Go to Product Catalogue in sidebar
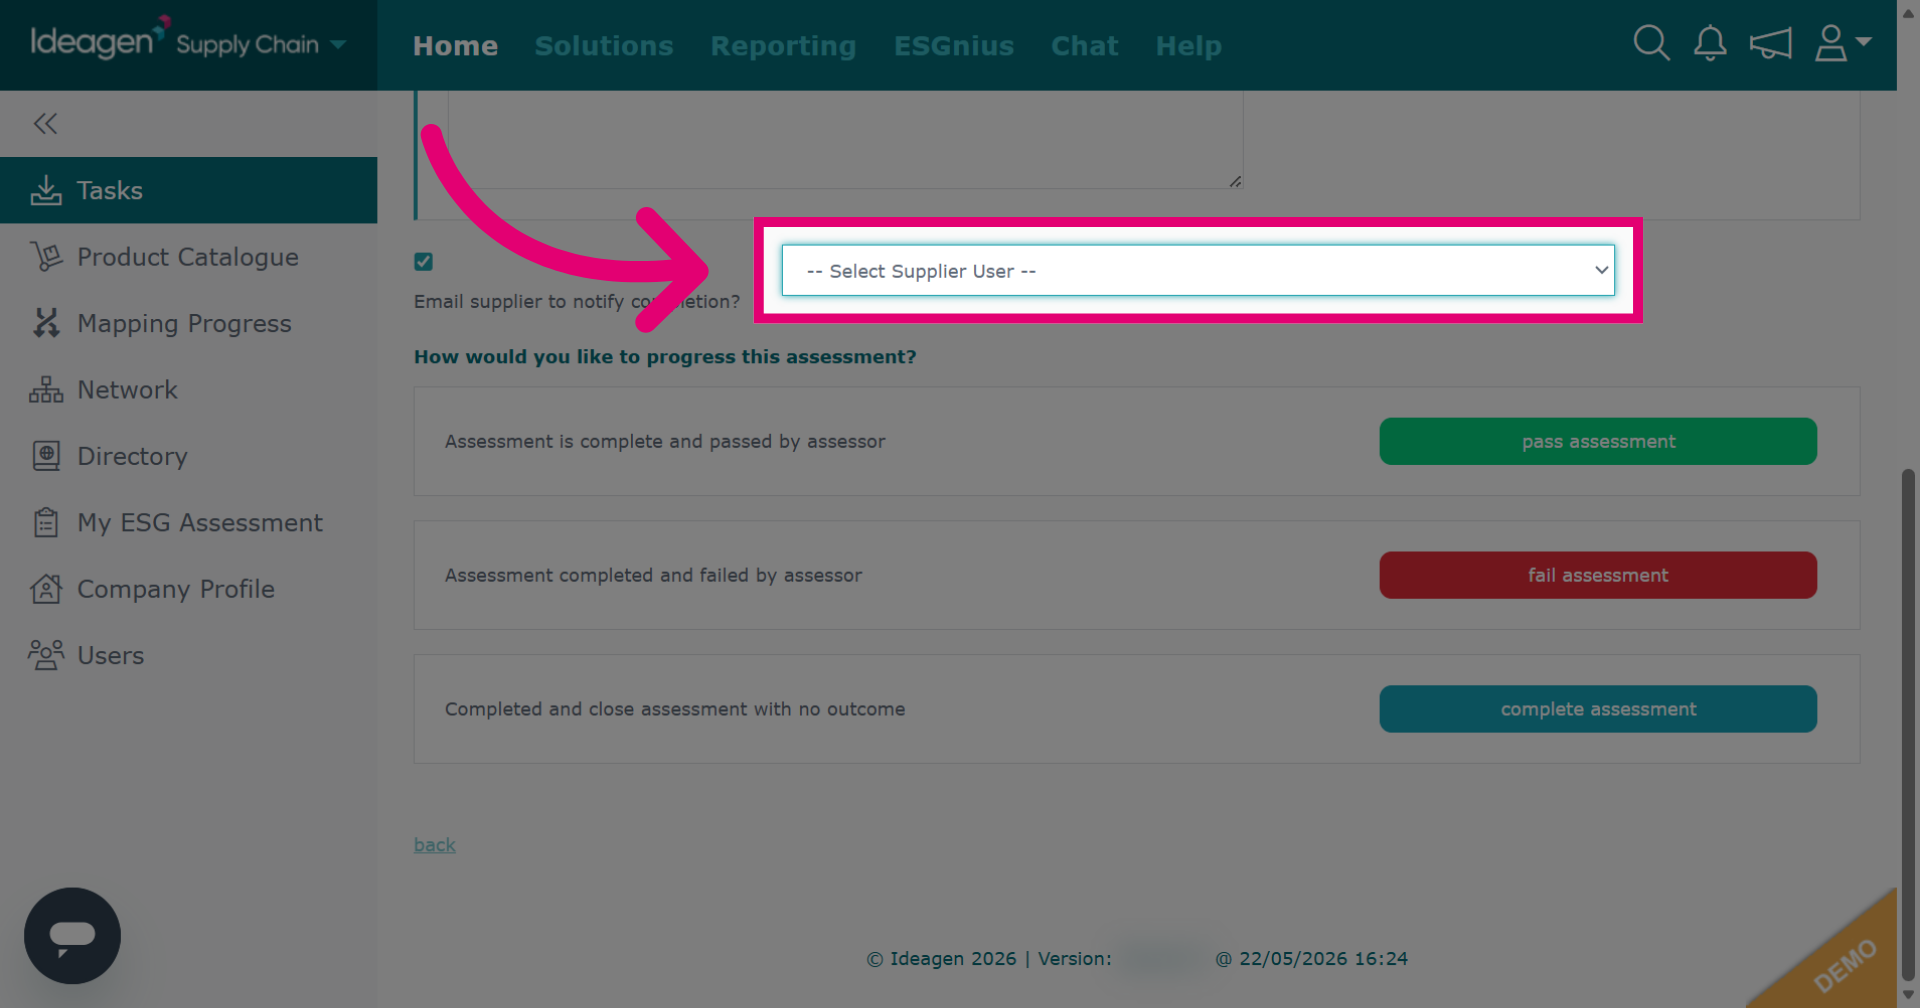The height and width of the screenshot is (1008, 1920). (x=188, y=257)
